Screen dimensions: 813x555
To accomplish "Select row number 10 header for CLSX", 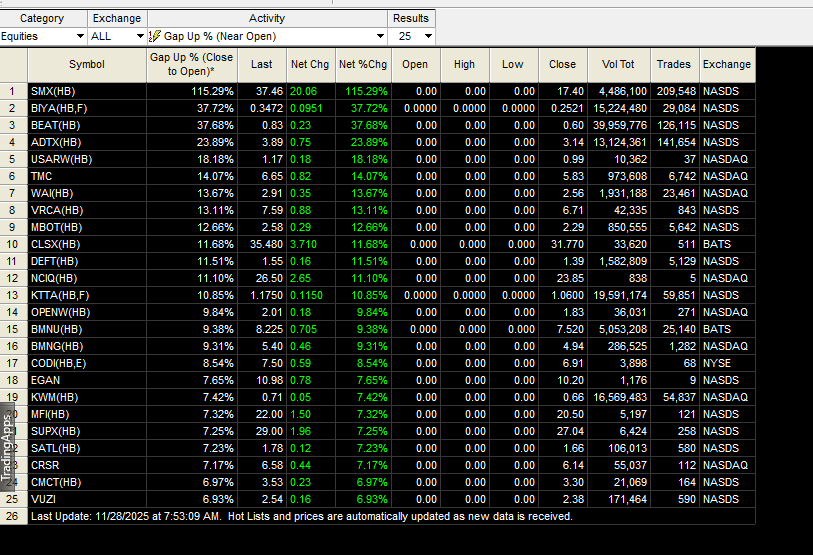I will [x=13, y=244].
